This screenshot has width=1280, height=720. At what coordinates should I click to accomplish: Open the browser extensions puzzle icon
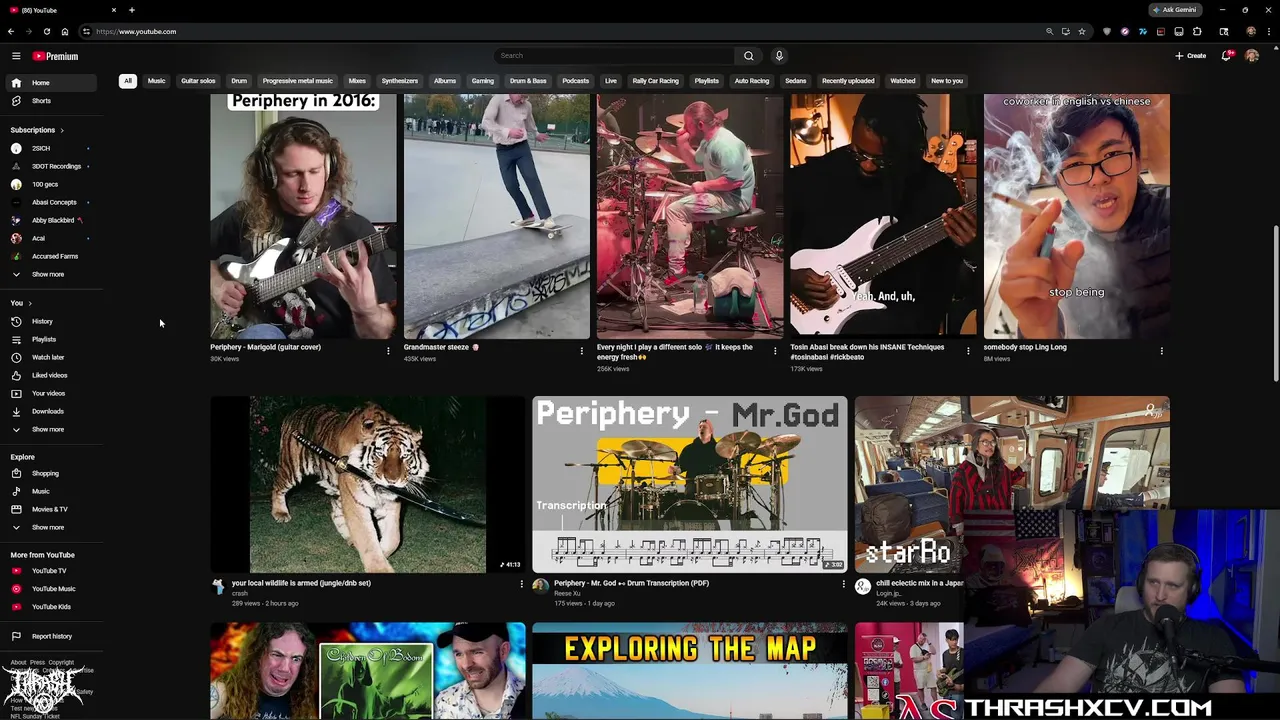(x=1197, y=31)
